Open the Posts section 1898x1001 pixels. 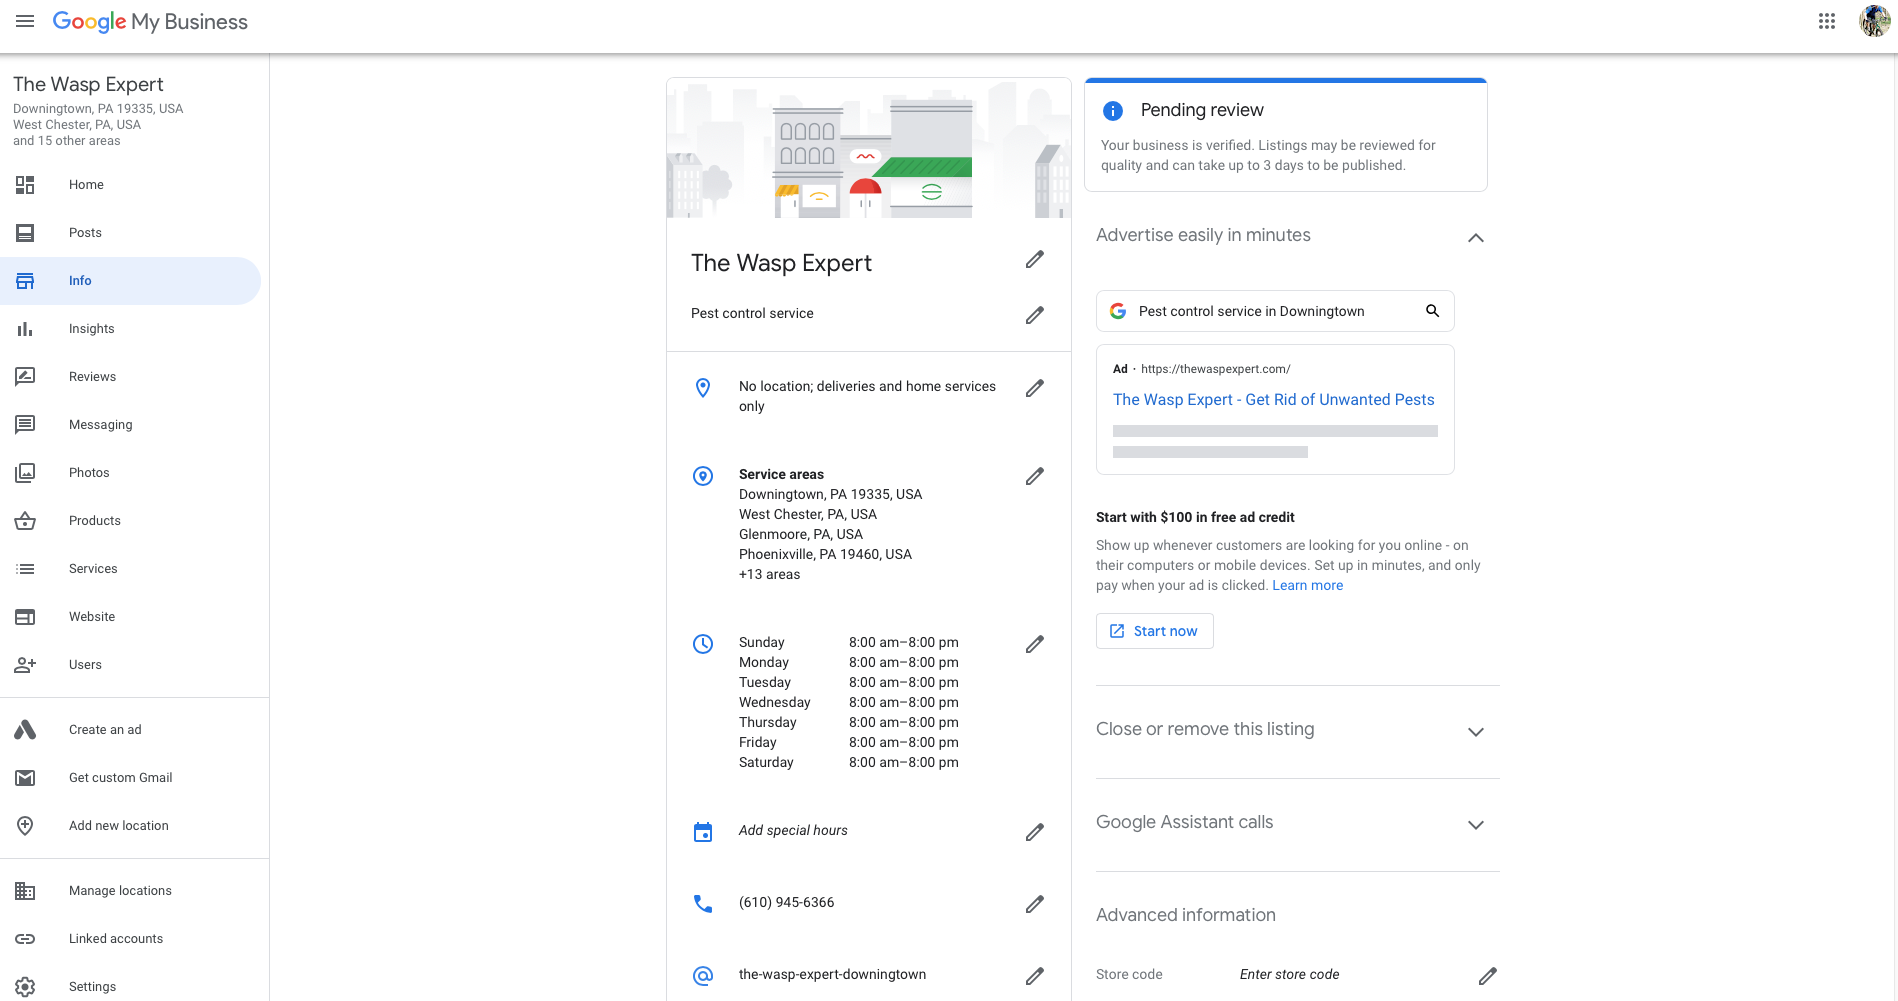point(130,233)
